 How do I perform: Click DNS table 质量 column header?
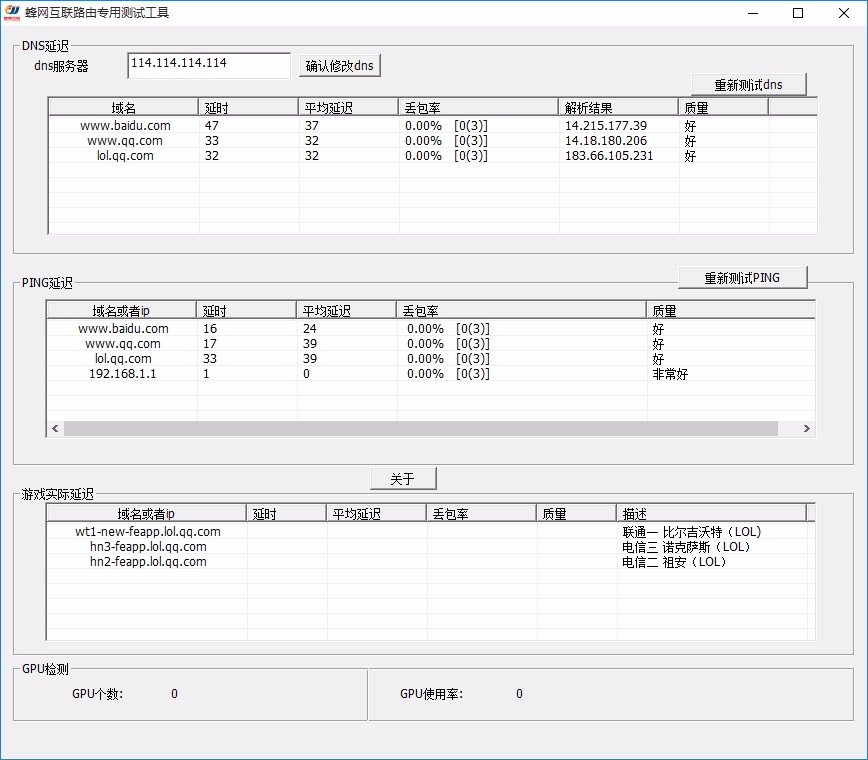[724, 107]
